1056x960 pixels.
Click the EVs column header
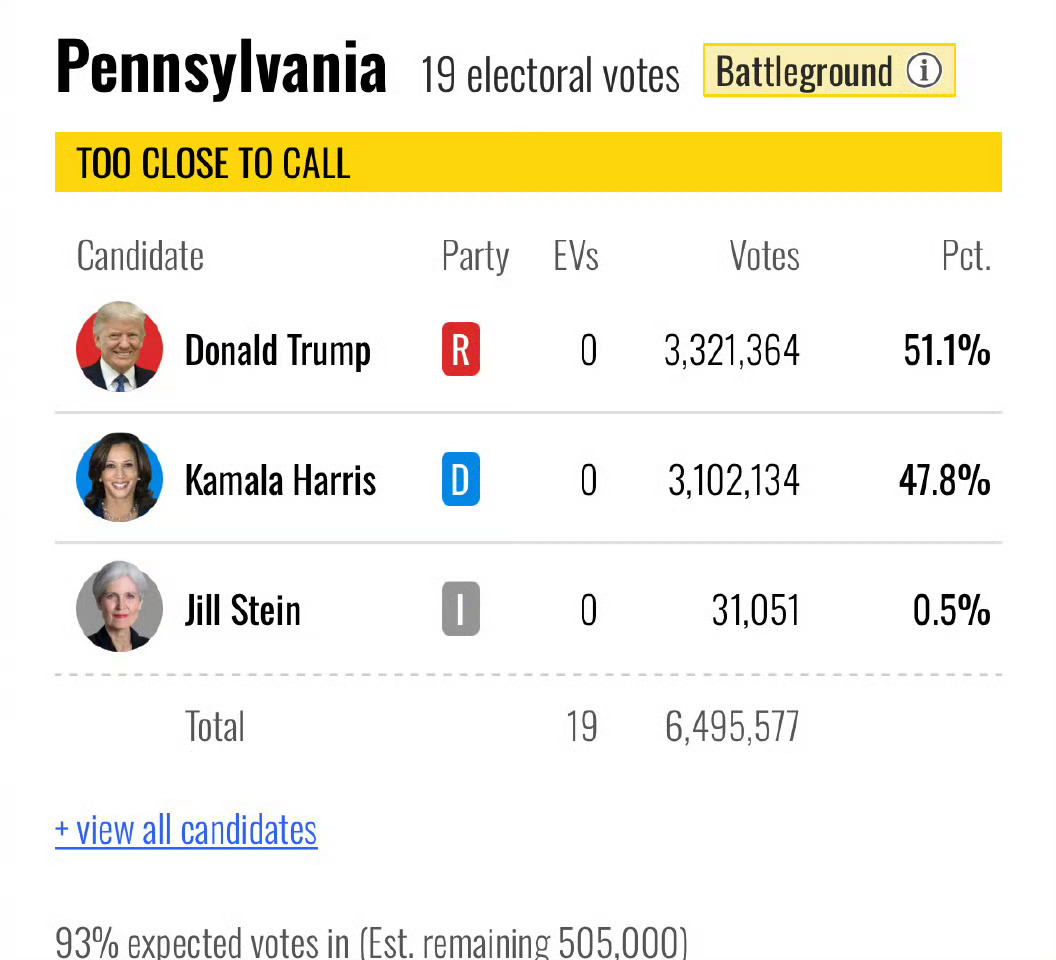tap(576, 256)
